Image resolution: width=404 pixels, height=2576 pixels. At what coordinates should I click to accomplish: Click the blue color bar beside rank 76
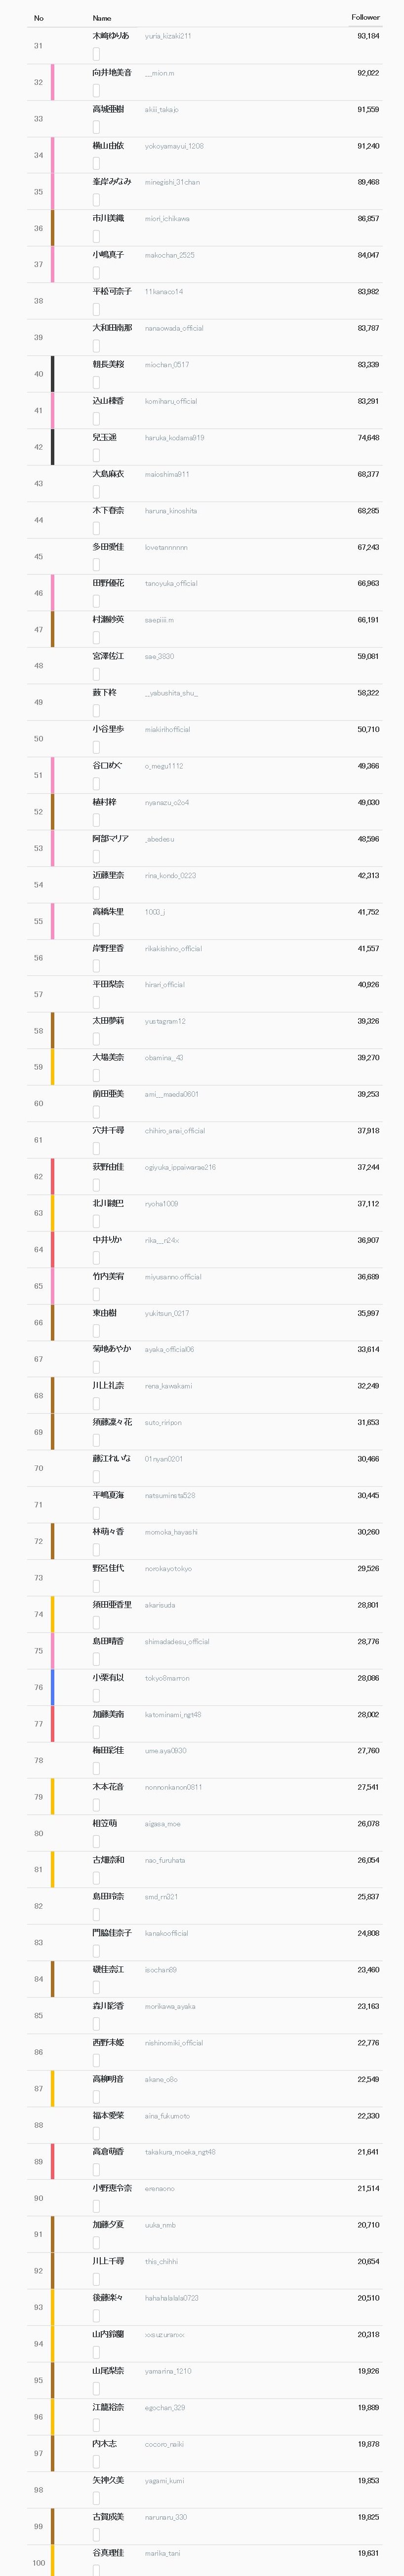(53, 1687)
